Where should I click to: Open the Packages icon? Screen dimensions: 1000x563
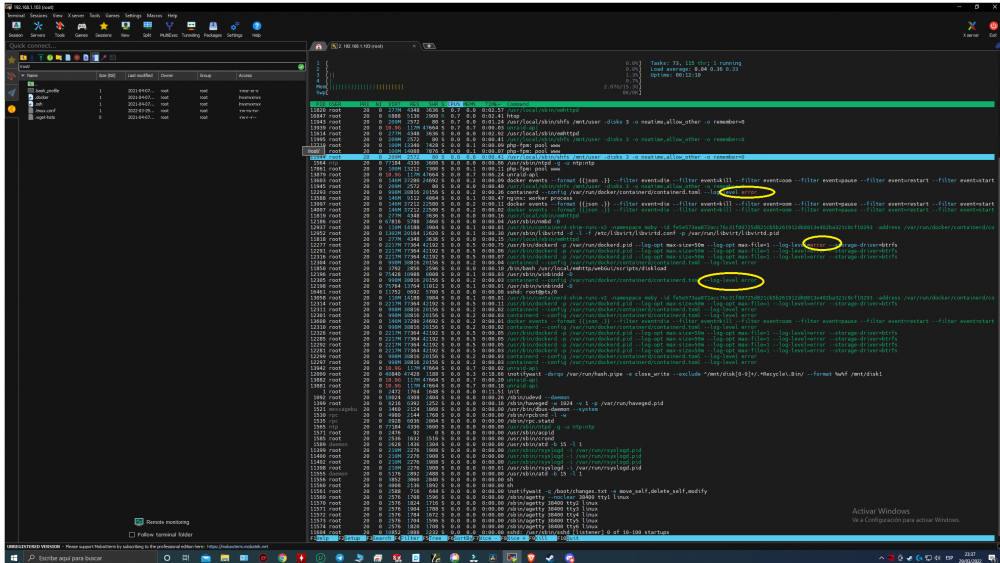[213, 29]
